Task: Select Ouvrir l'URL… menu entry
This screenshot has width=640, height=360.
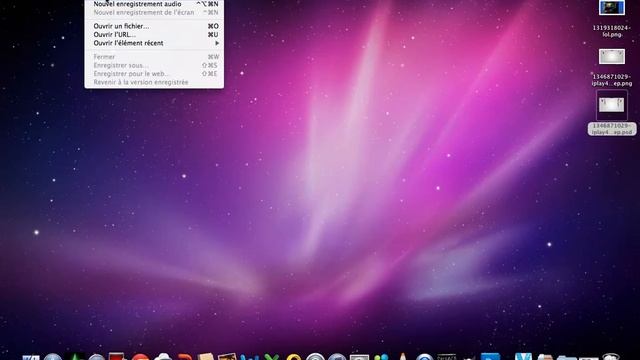Action: coord(154,34)
